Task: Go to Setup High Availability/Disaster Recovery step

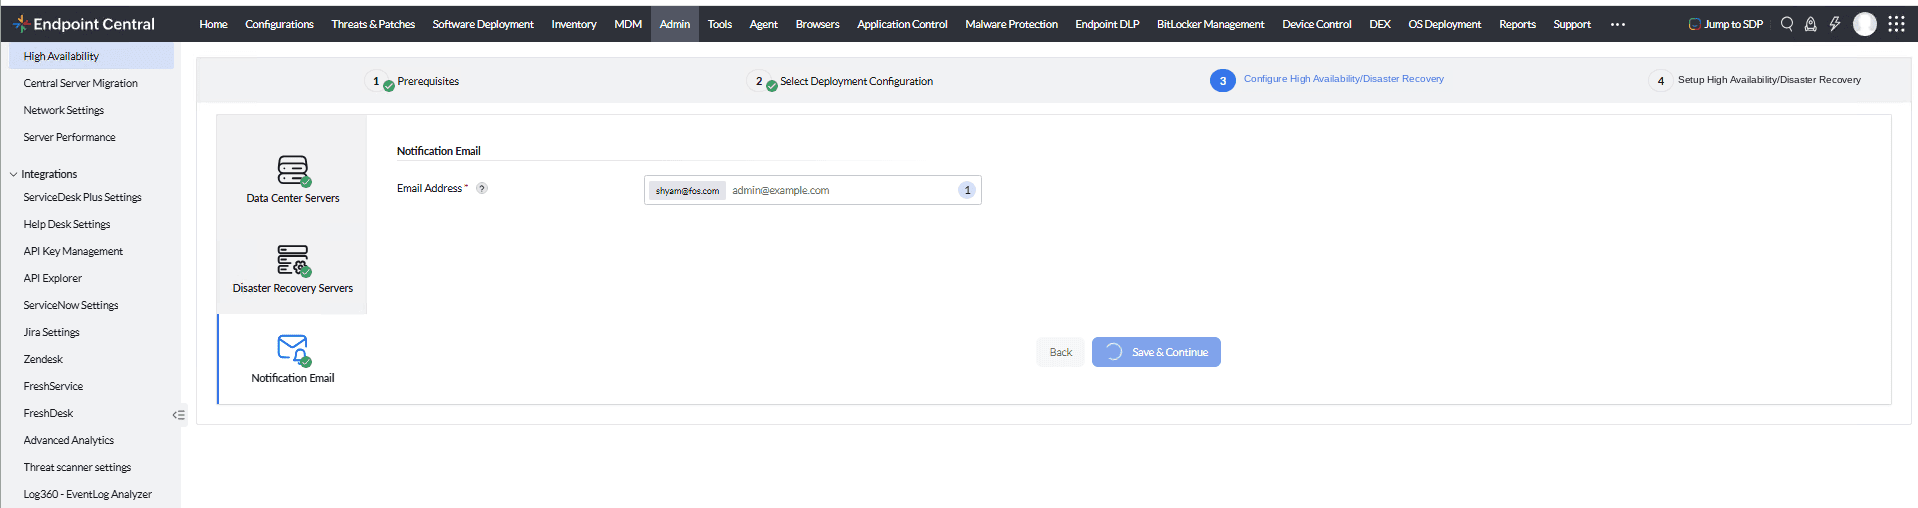Action: (1755, 80)
